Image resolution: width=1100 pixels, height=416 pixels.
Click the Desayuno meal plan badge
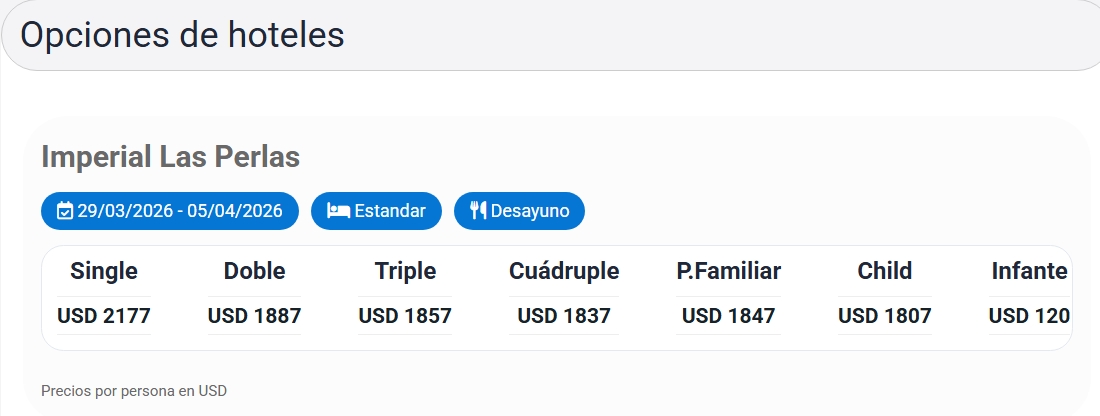[519, 211]
